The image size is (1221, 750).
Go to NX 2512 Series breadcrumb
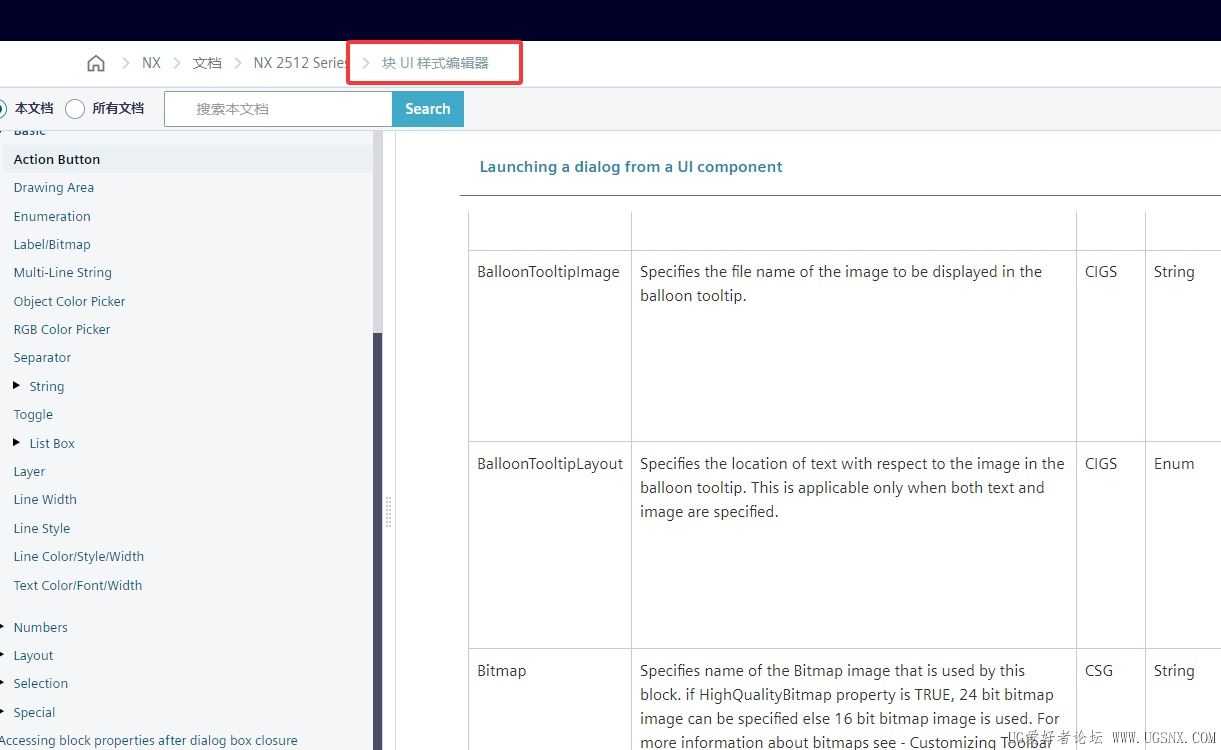(300, 63)
